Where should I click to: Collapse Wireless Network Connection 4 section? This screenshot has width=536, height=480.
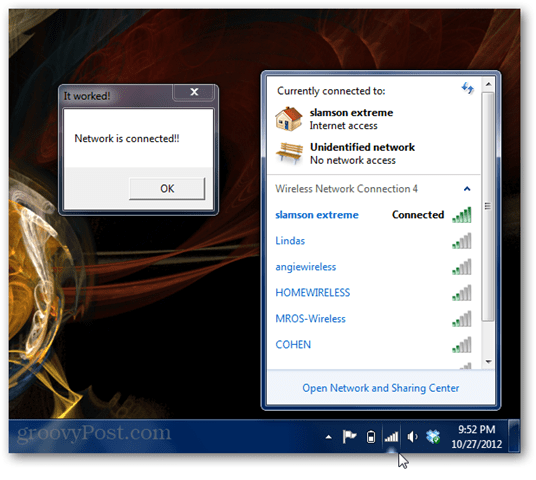tap(467, 189)
